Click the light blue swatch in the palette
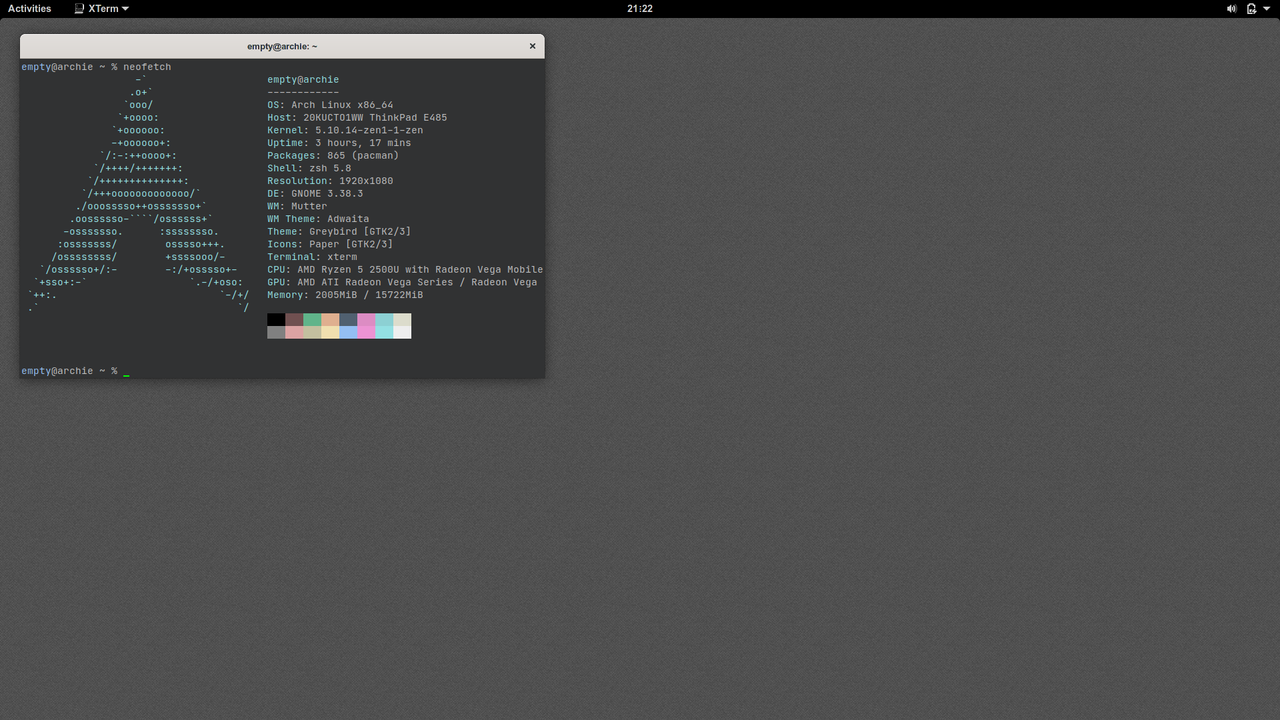This screenshot has width=1280, height=720. pyautogui.click(x=348, y=332)
